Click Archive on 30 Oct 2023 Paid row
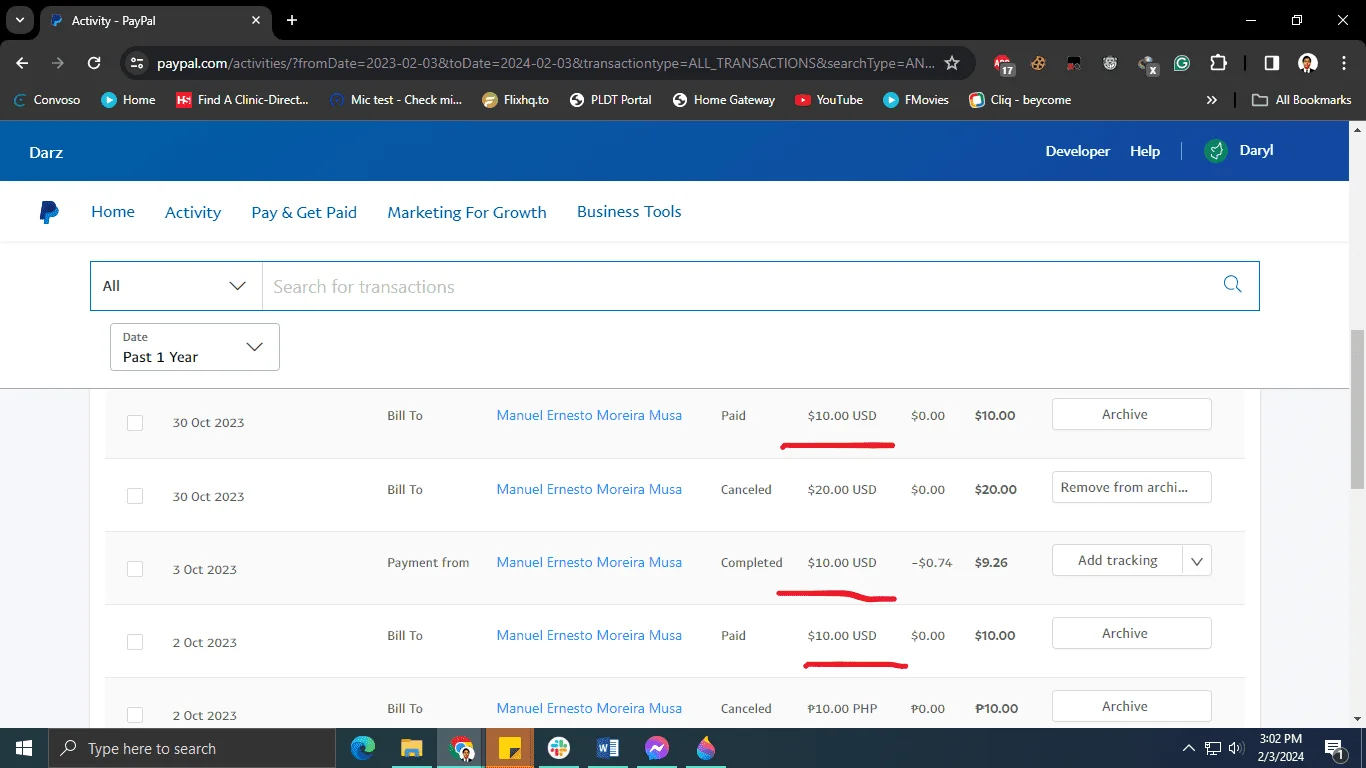 (1132, 414)
